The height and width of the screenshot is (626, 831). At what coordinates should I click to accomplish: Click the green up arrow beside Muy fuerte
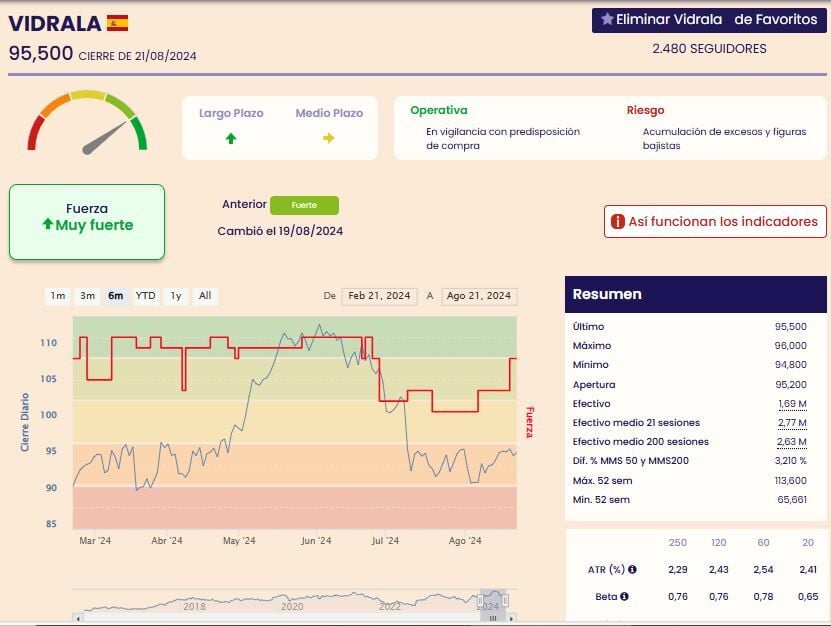coord(48,224)
